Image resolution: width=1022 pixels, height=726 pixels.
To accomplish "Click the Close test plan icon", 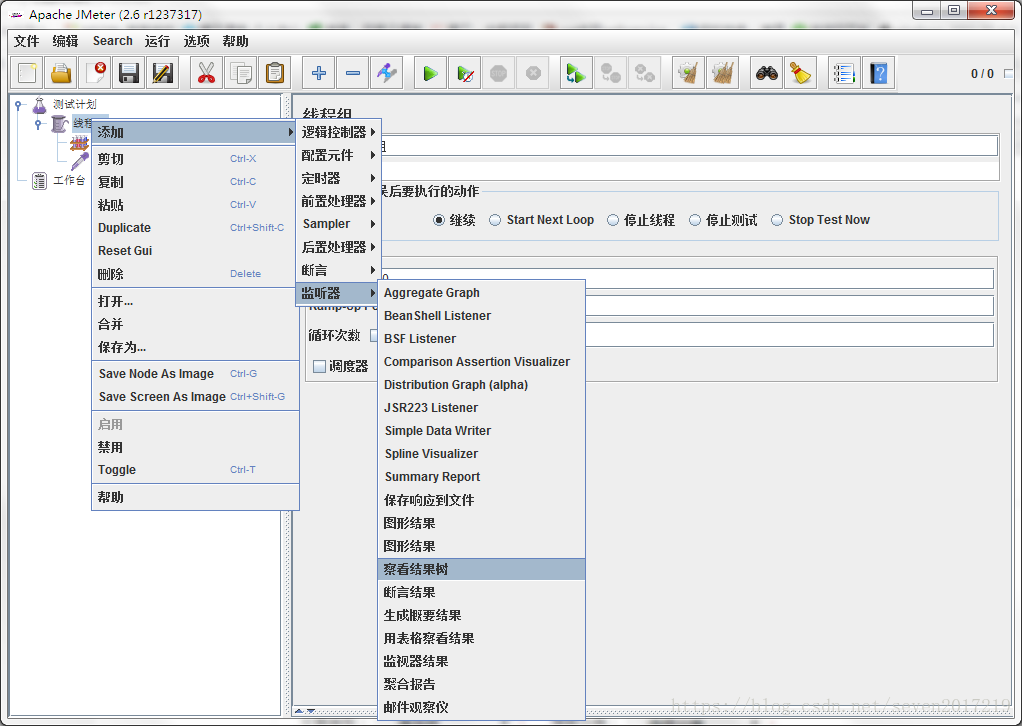I will (x=95, y=73).
